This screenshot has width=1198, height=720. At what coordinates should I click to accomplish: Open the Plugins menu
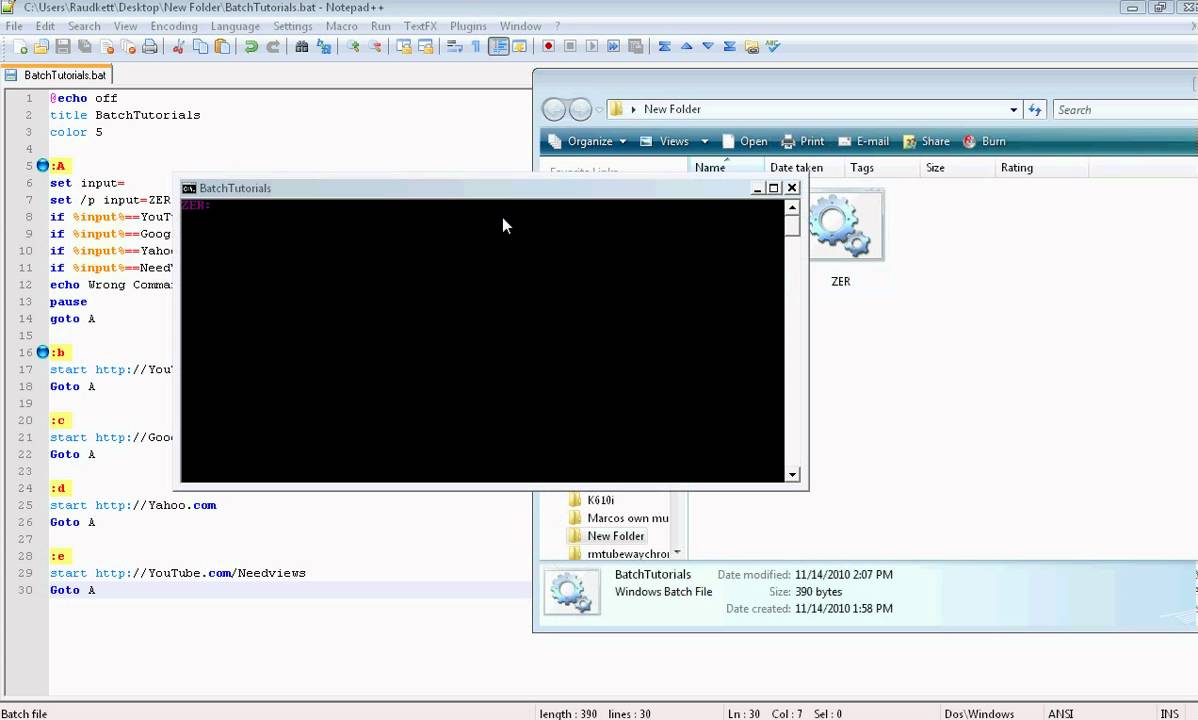(468, 26)
